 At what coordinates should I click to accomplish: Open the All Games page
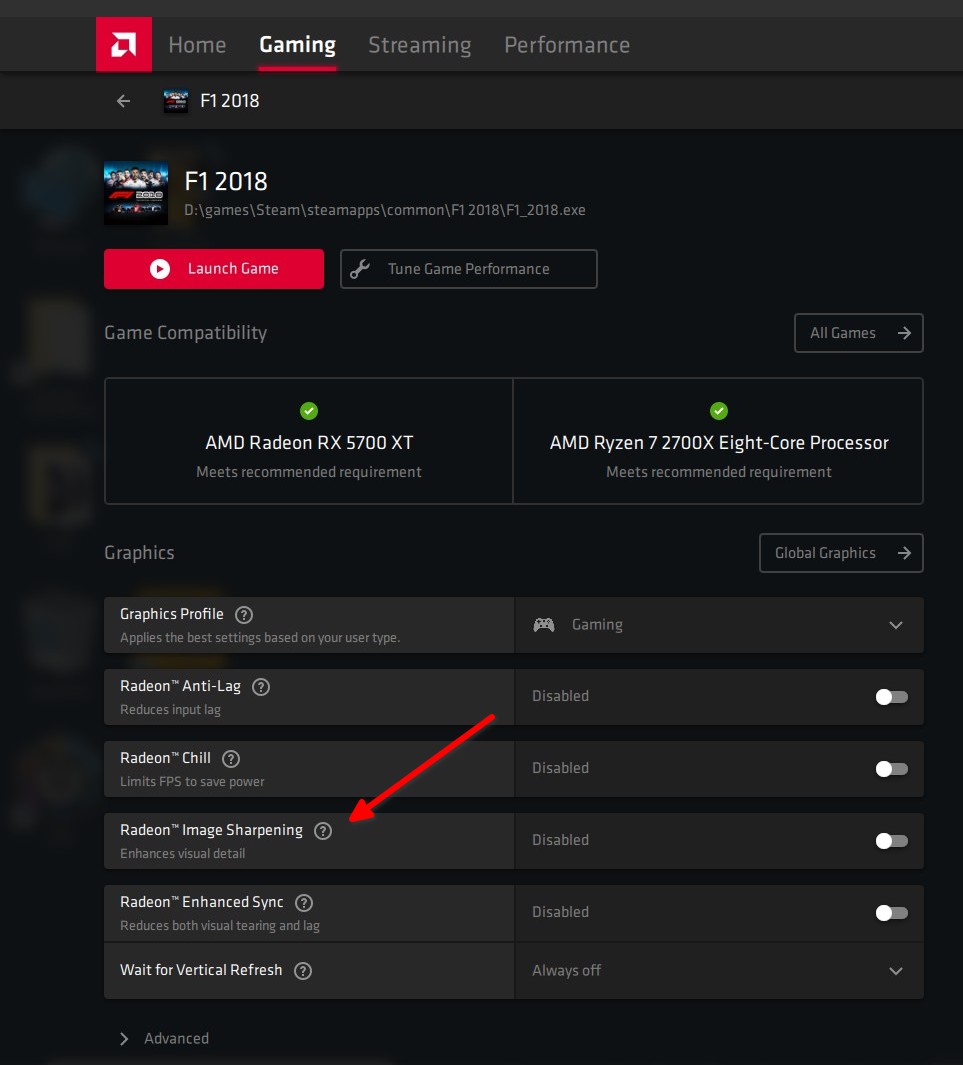[x=857, y=332]
